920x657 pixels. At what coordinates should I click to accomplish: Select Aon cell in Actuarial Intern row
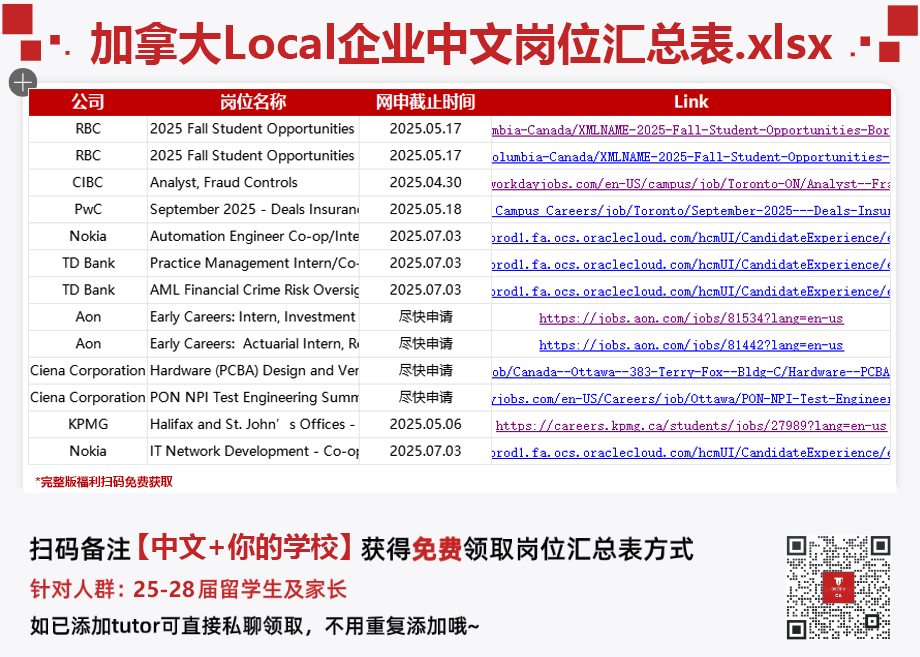click(88, 344)
